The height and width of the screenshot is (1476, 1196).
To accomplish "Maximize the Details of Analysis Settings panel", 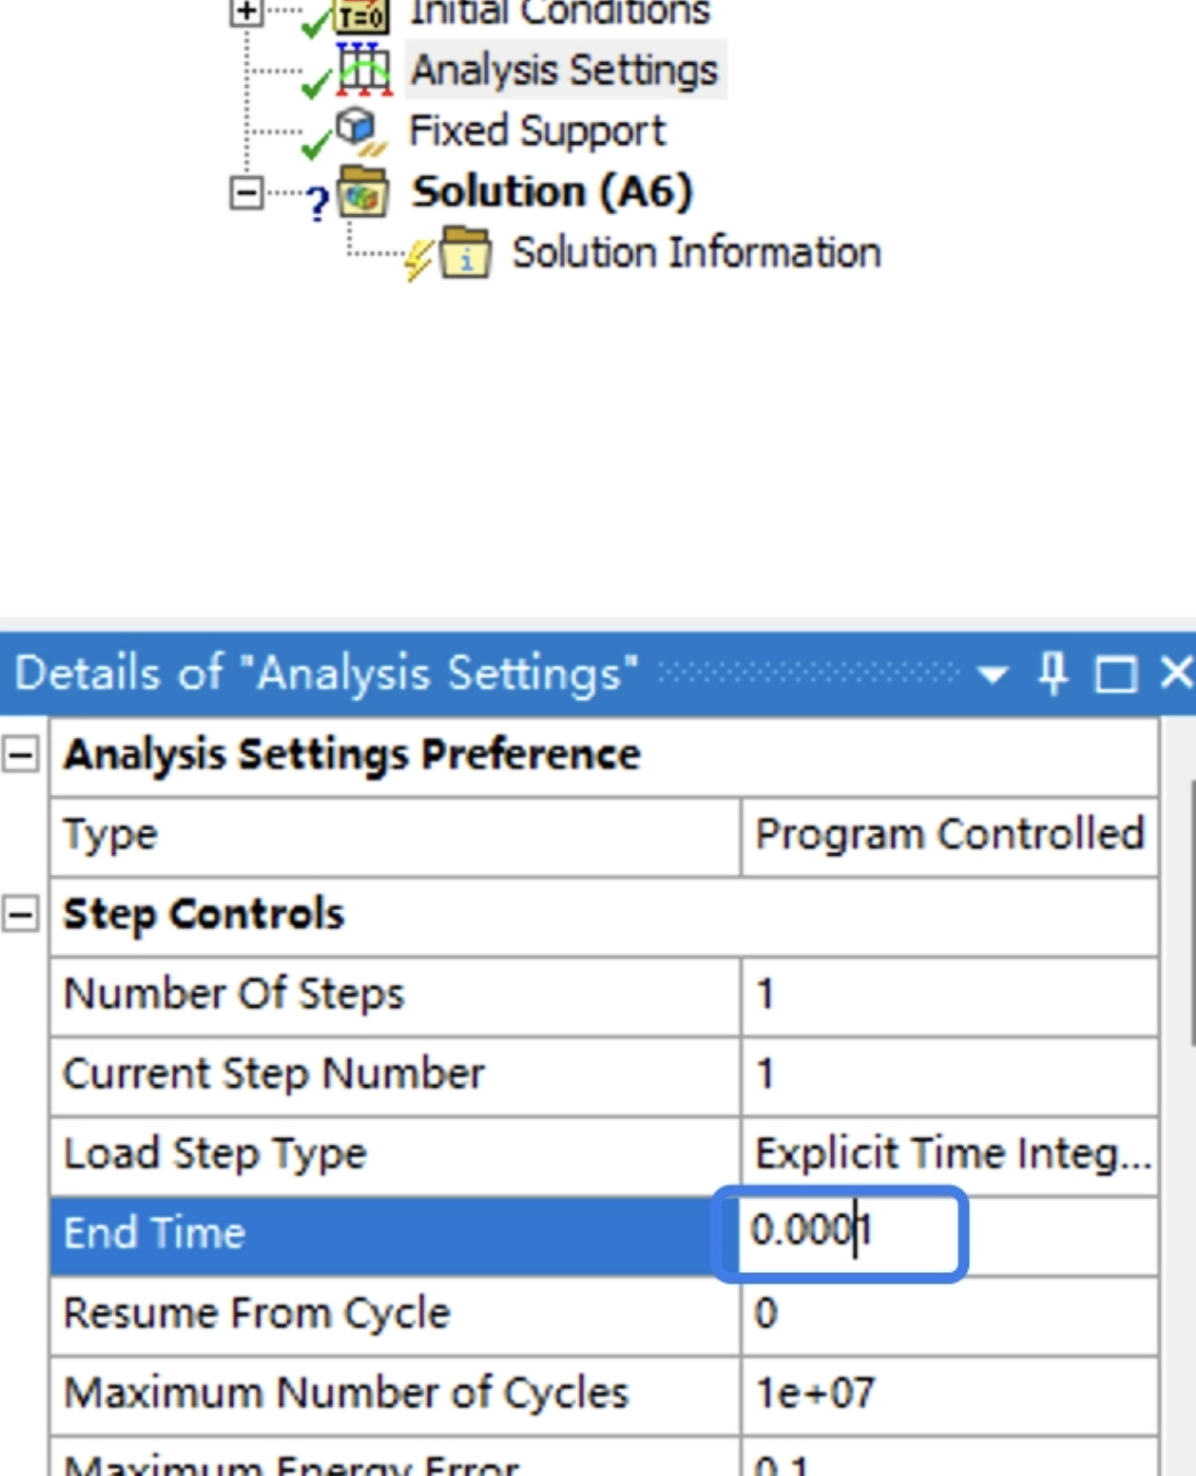I will tap(1116, 674).
